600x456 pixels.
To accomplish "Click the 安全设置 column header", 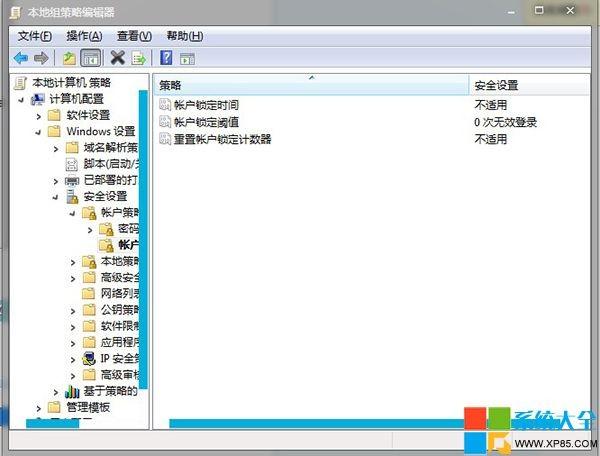I will pos(529,85).
